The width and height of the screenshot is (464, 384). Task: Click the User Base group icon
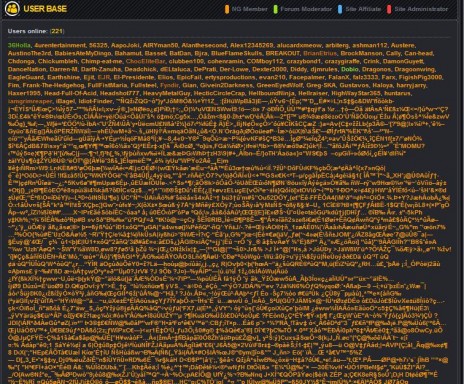tap(12, 8)
